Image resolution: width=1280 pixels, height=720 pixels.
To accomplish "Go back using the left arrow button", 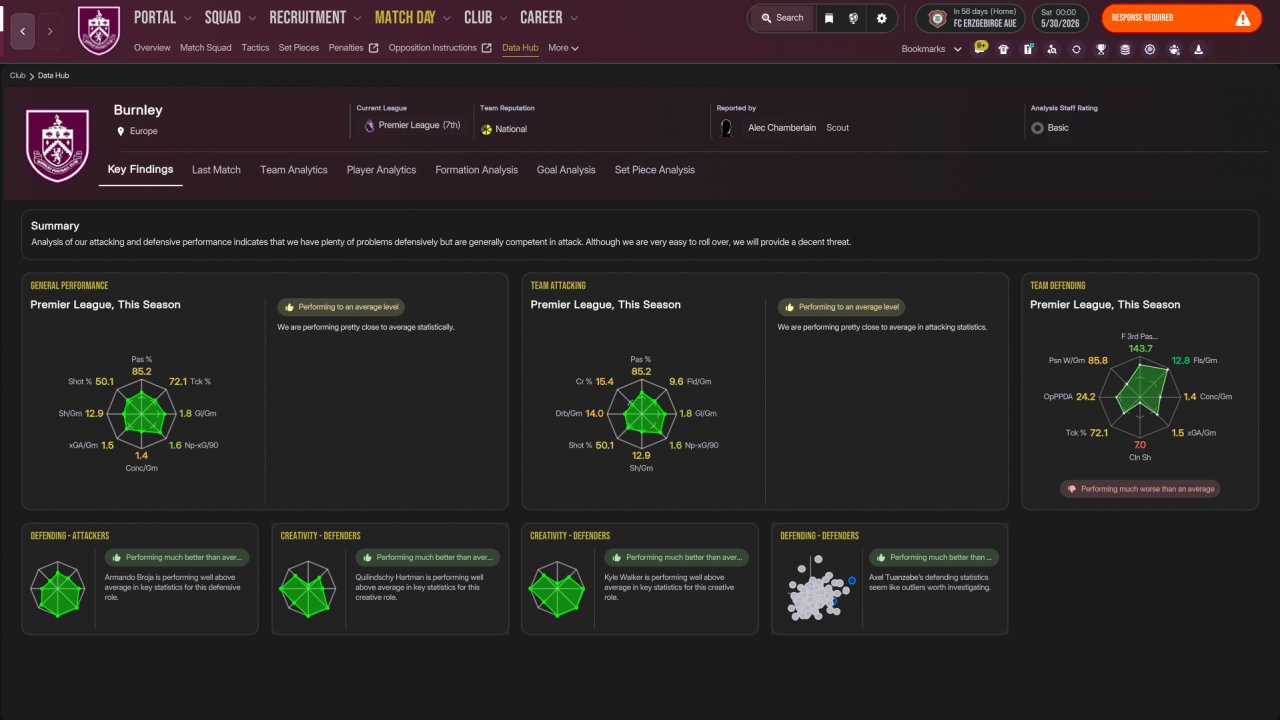I will [x=23, y=31].
